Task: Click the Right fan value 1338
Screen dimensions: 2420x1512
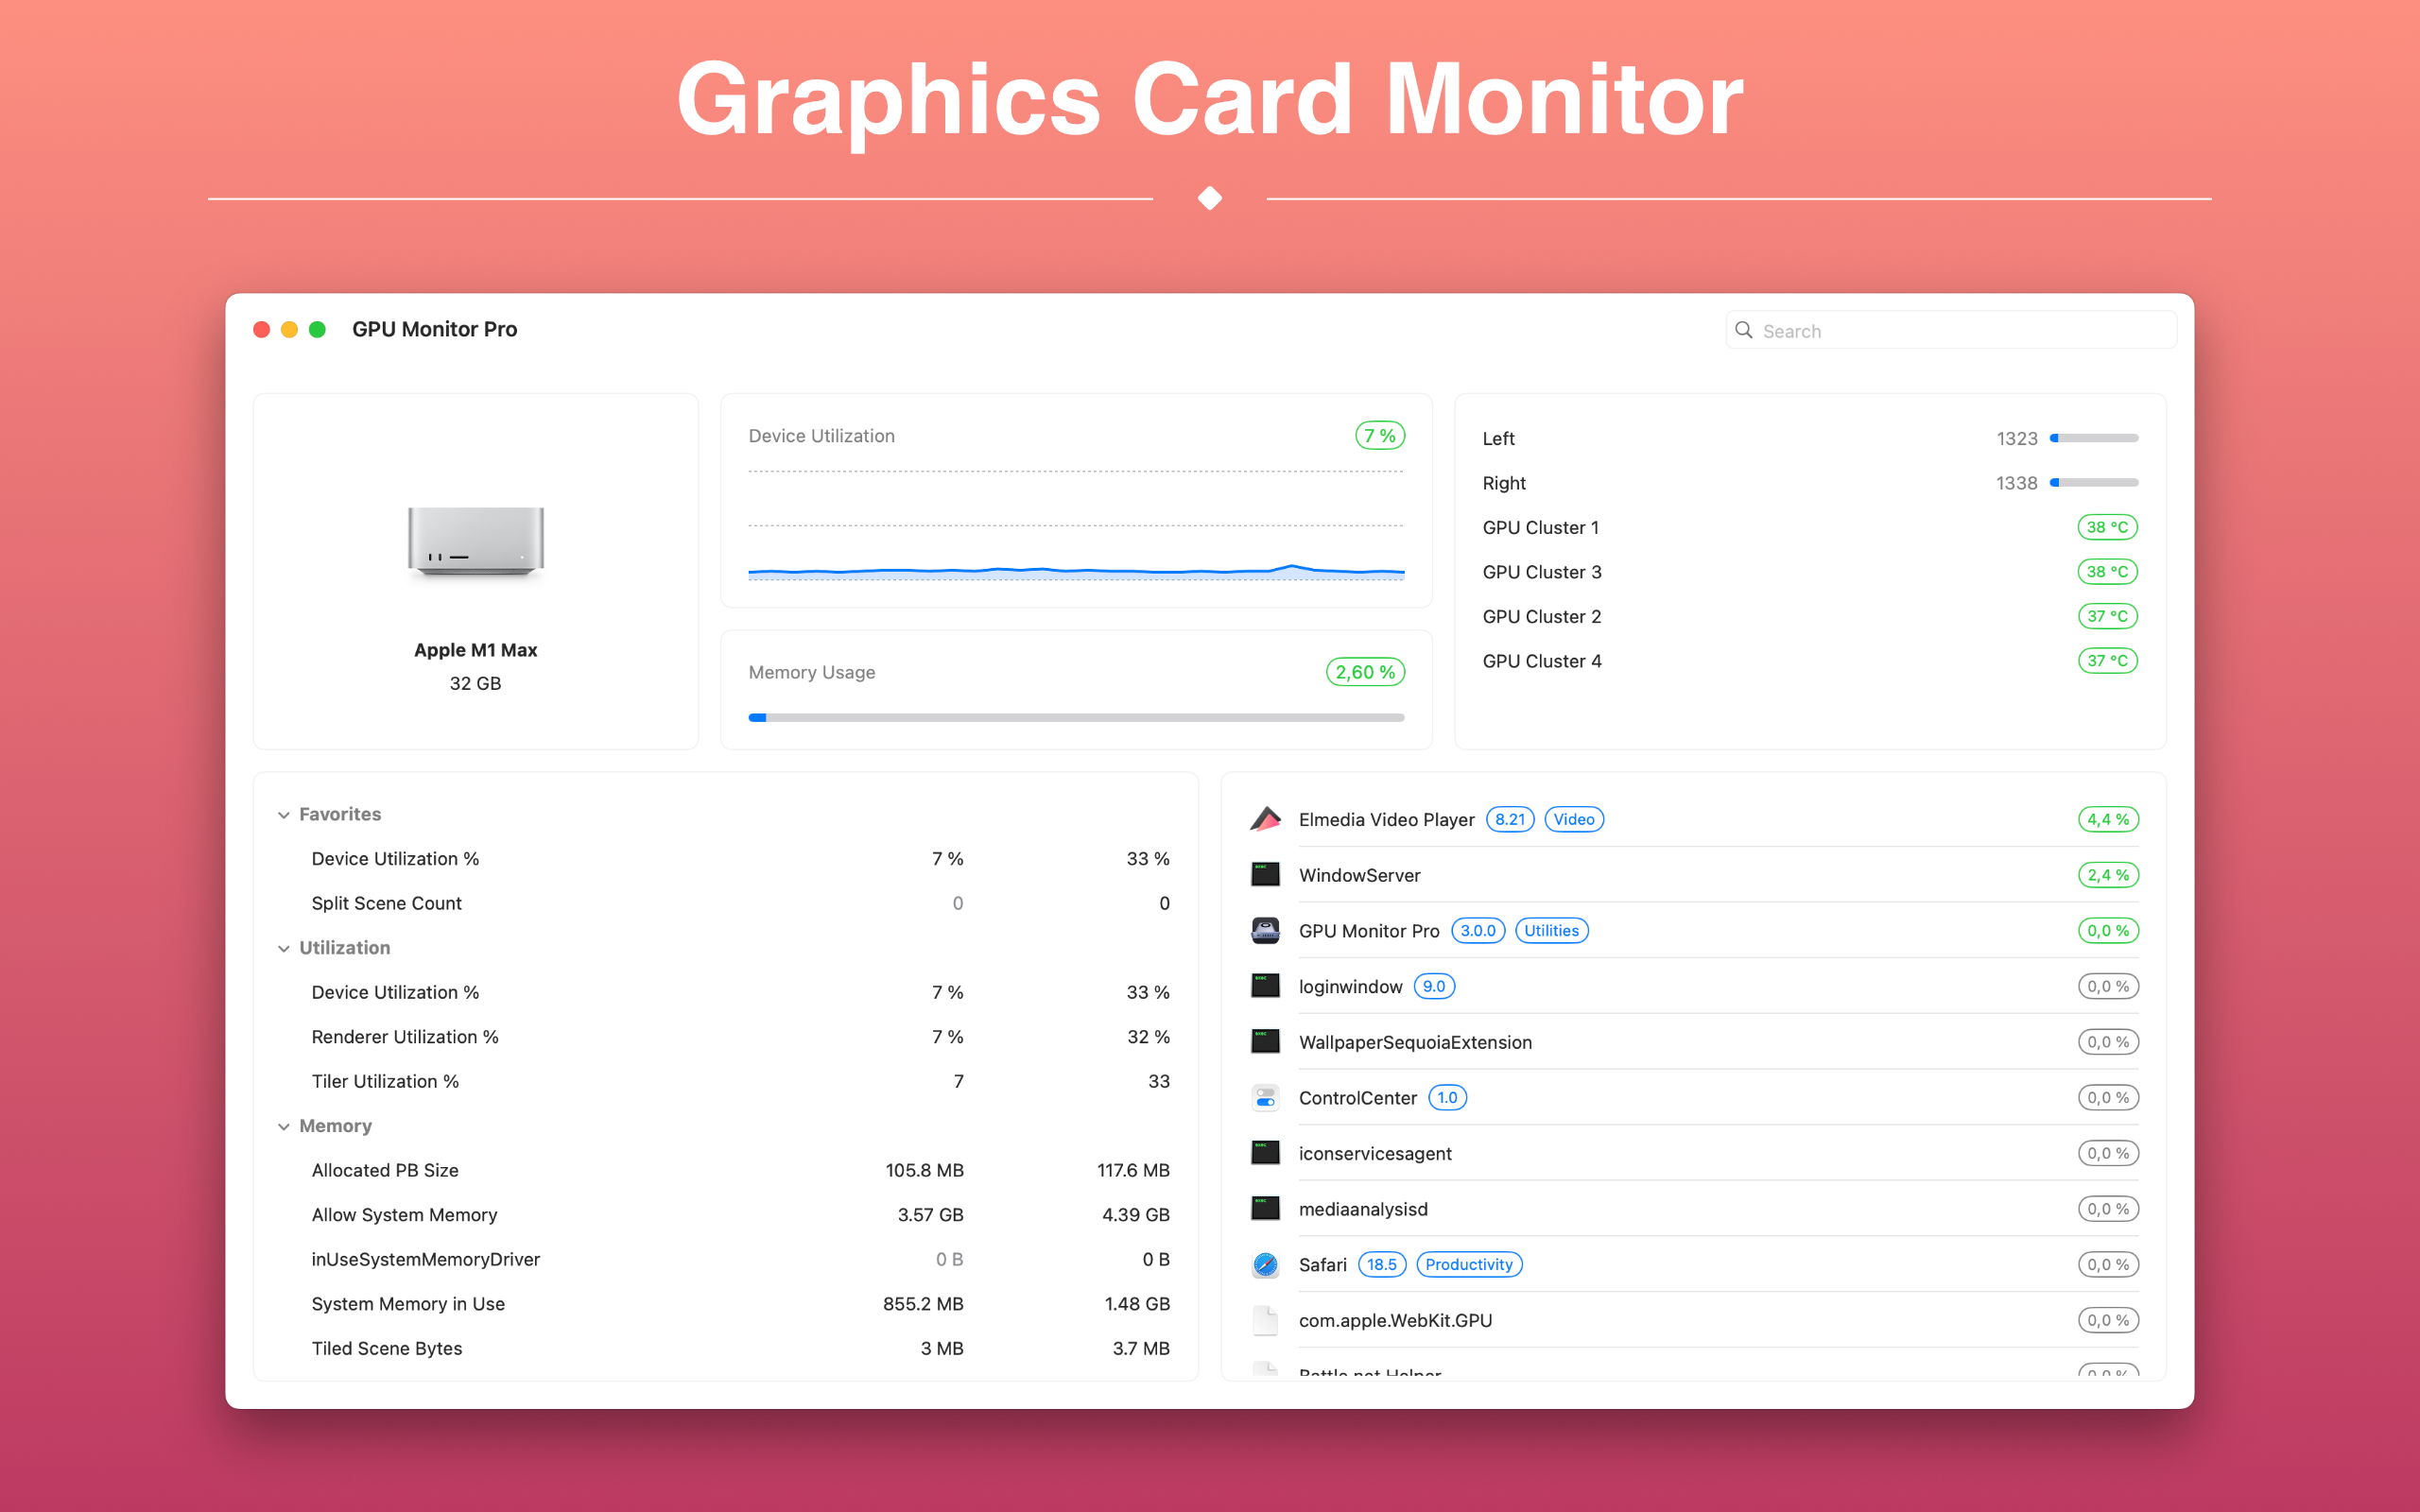Action: coord(2017,483)
